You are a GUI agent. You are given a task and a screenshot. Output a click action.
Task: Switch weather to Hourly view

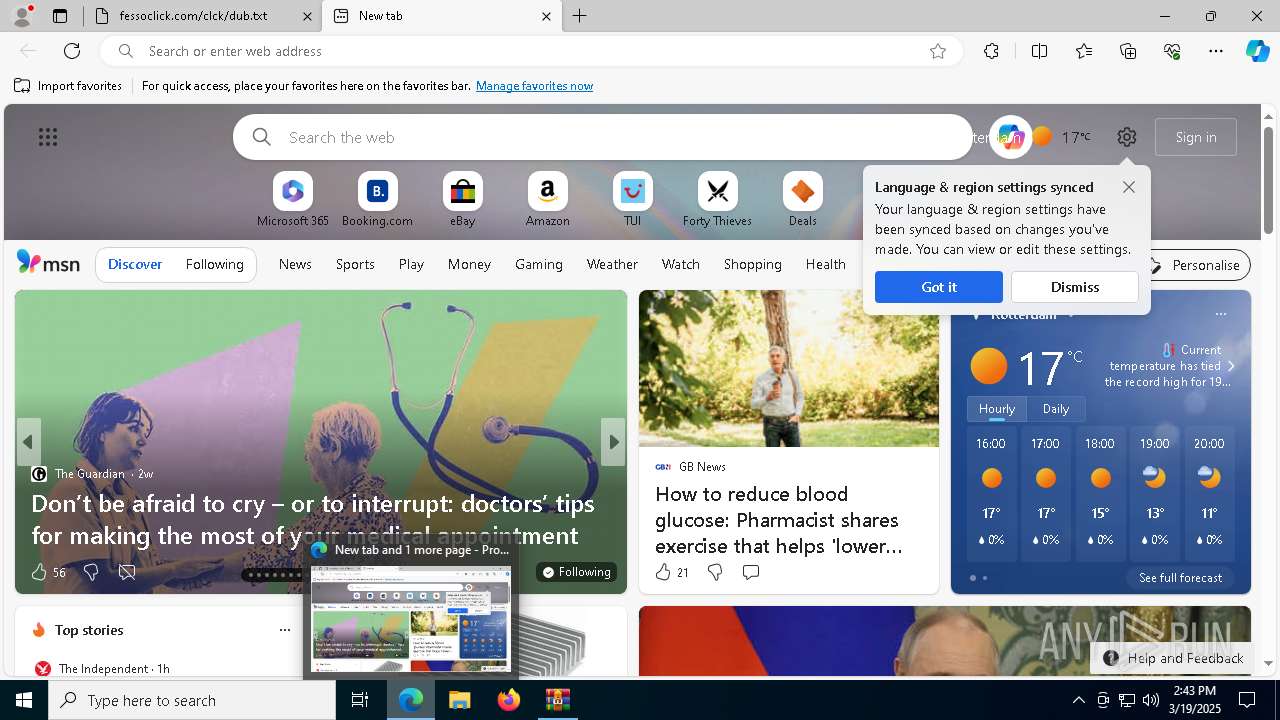click(997, 409)
